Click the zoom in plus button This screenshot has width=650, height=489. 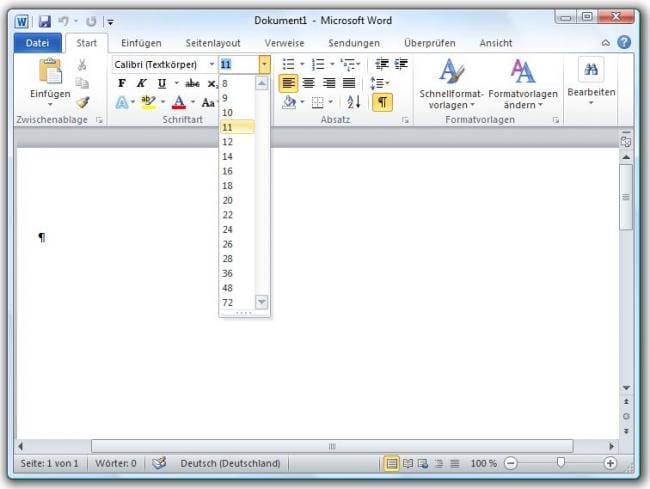point(609,463)
